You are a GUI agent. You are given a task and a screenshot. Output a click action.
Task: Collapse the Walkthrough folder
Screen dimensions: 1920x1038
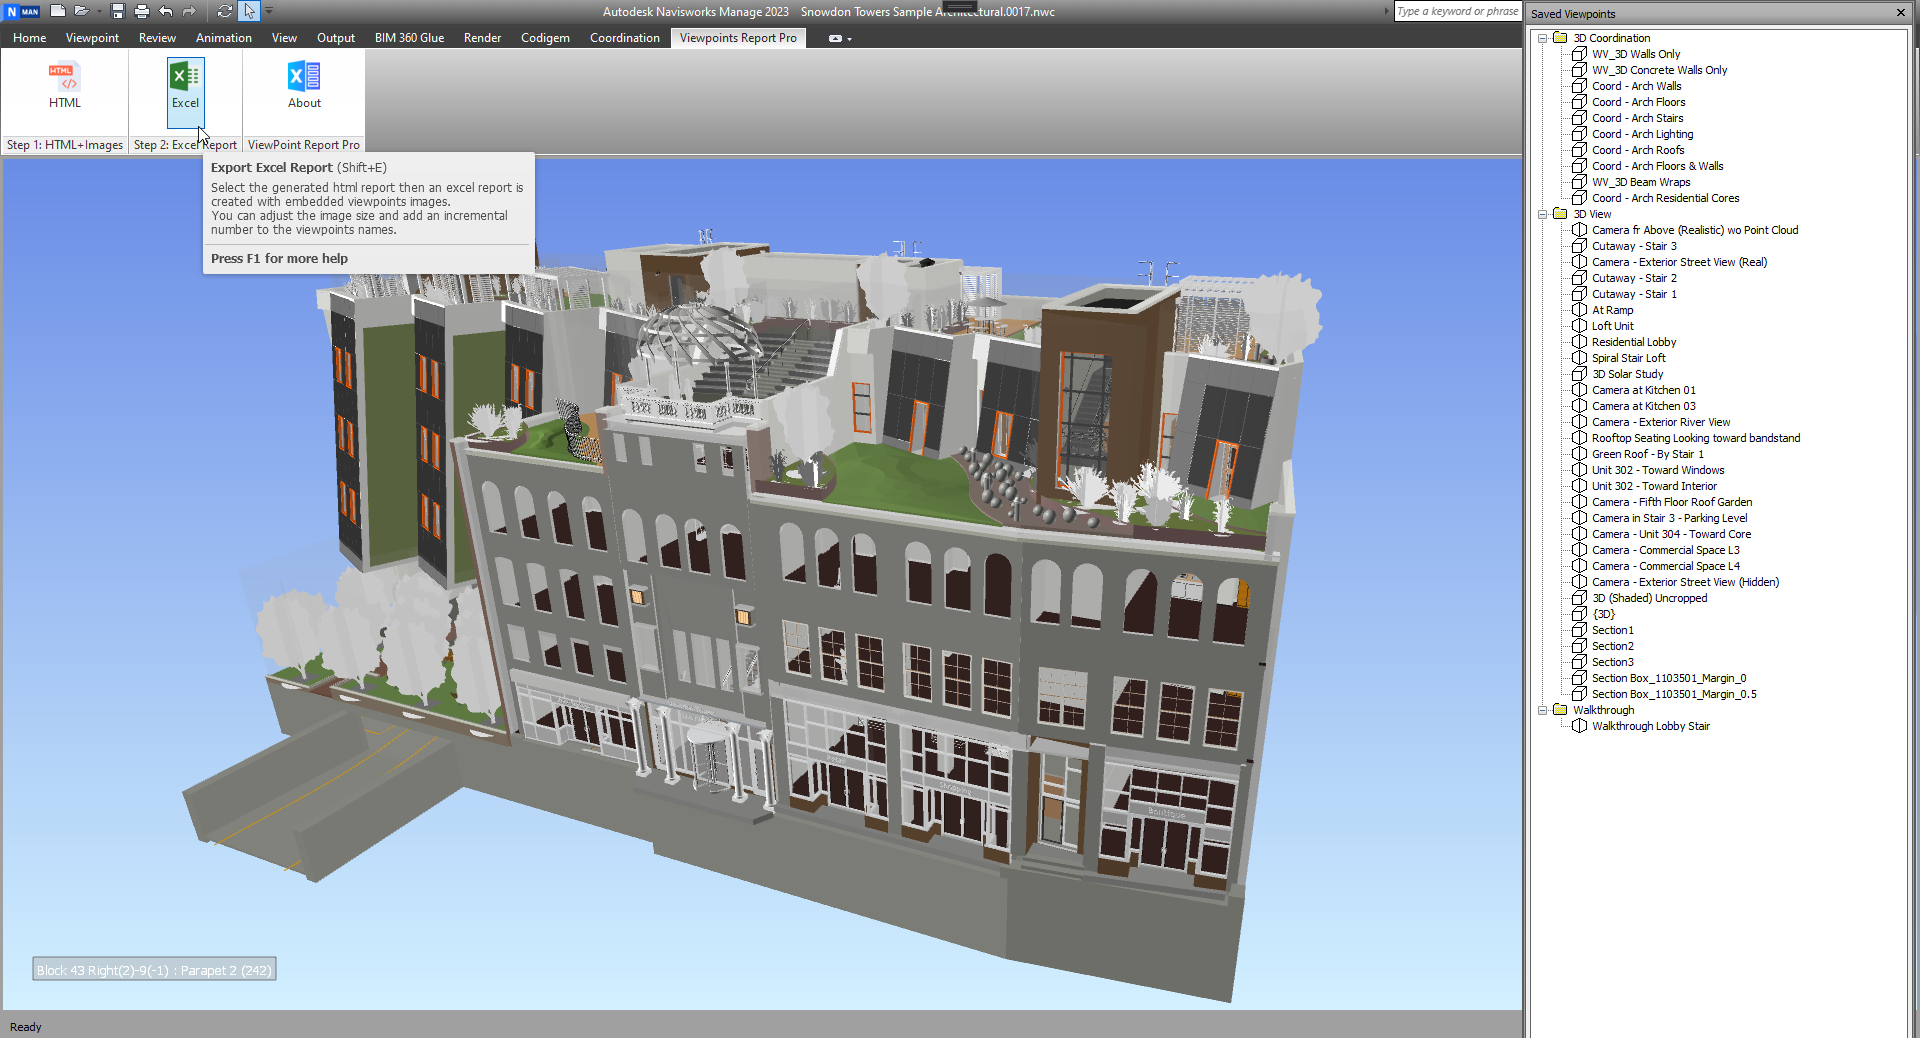tap(1543, 710)
